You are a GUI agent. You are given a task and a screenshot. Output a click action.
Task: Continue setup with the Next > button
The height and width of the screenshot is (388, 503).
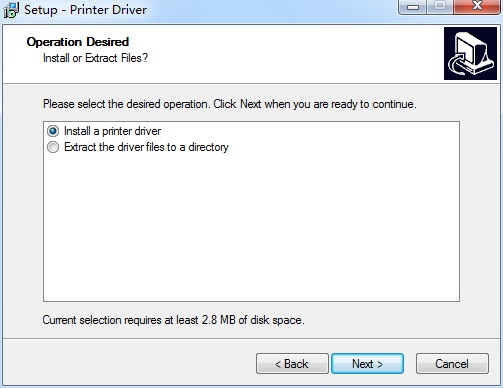coord(367,364)
